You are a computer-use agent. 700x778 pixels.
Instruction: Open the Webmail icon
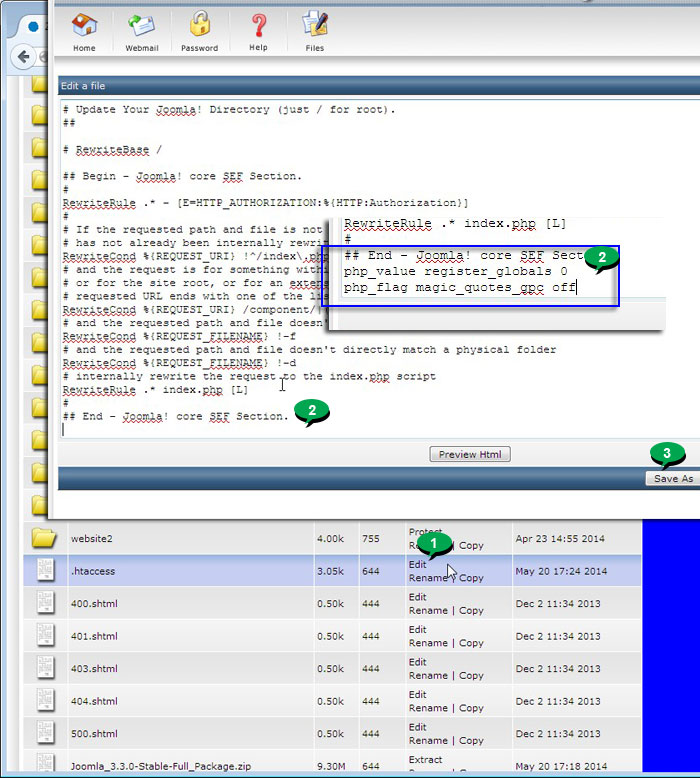coord(141,26)
